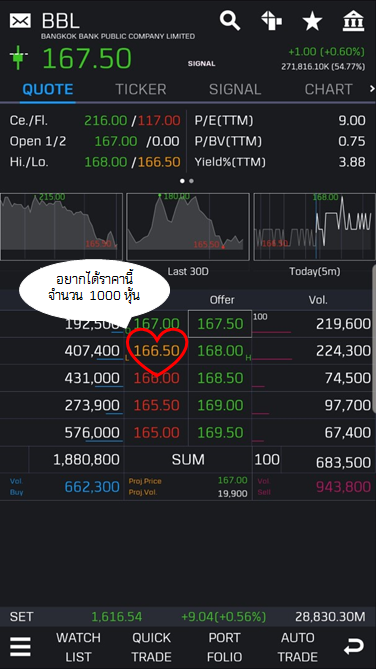Tap the change +1.00 (+0.60%)

tap(326, 52)
